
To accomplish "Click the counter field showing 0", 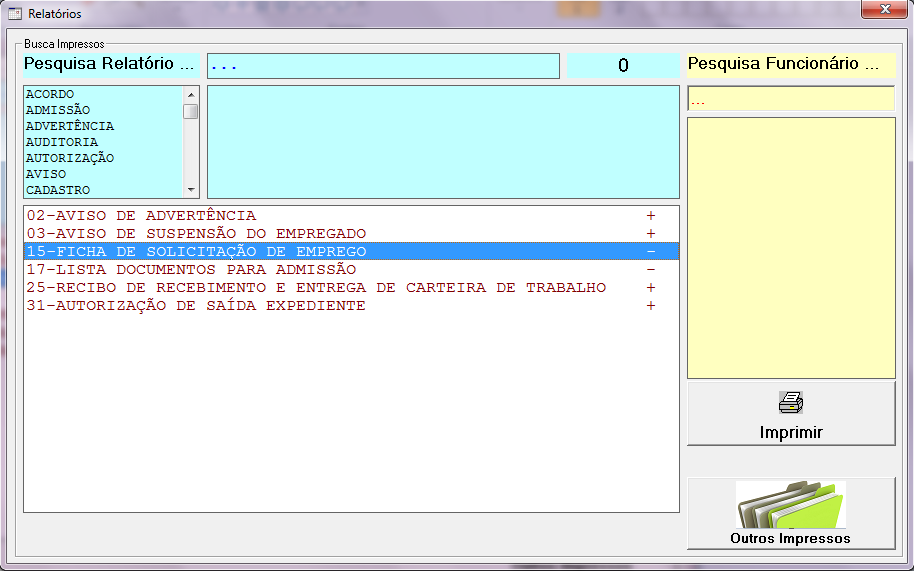I will tap(623, 66).
